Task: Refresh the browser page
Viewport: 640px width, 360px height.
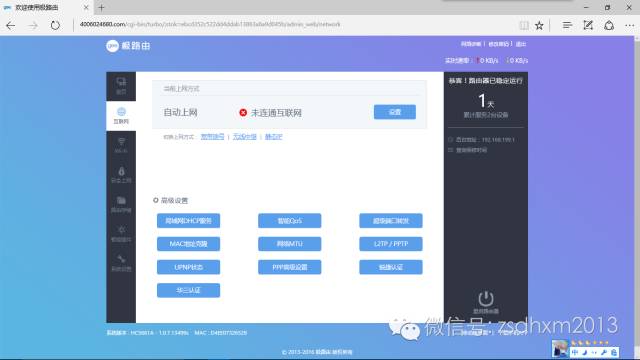Action: click(x=55, y=25)
